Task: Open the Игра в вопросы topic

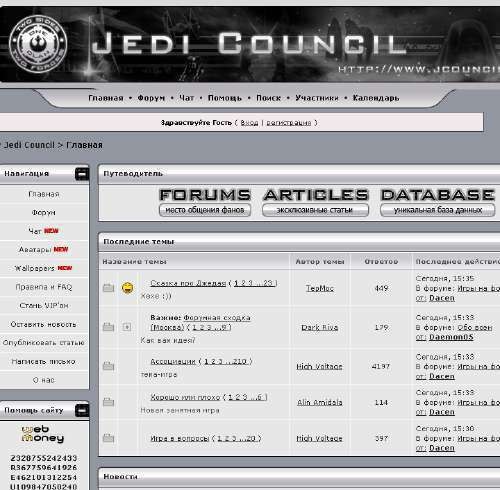Action: coord(180,438)
